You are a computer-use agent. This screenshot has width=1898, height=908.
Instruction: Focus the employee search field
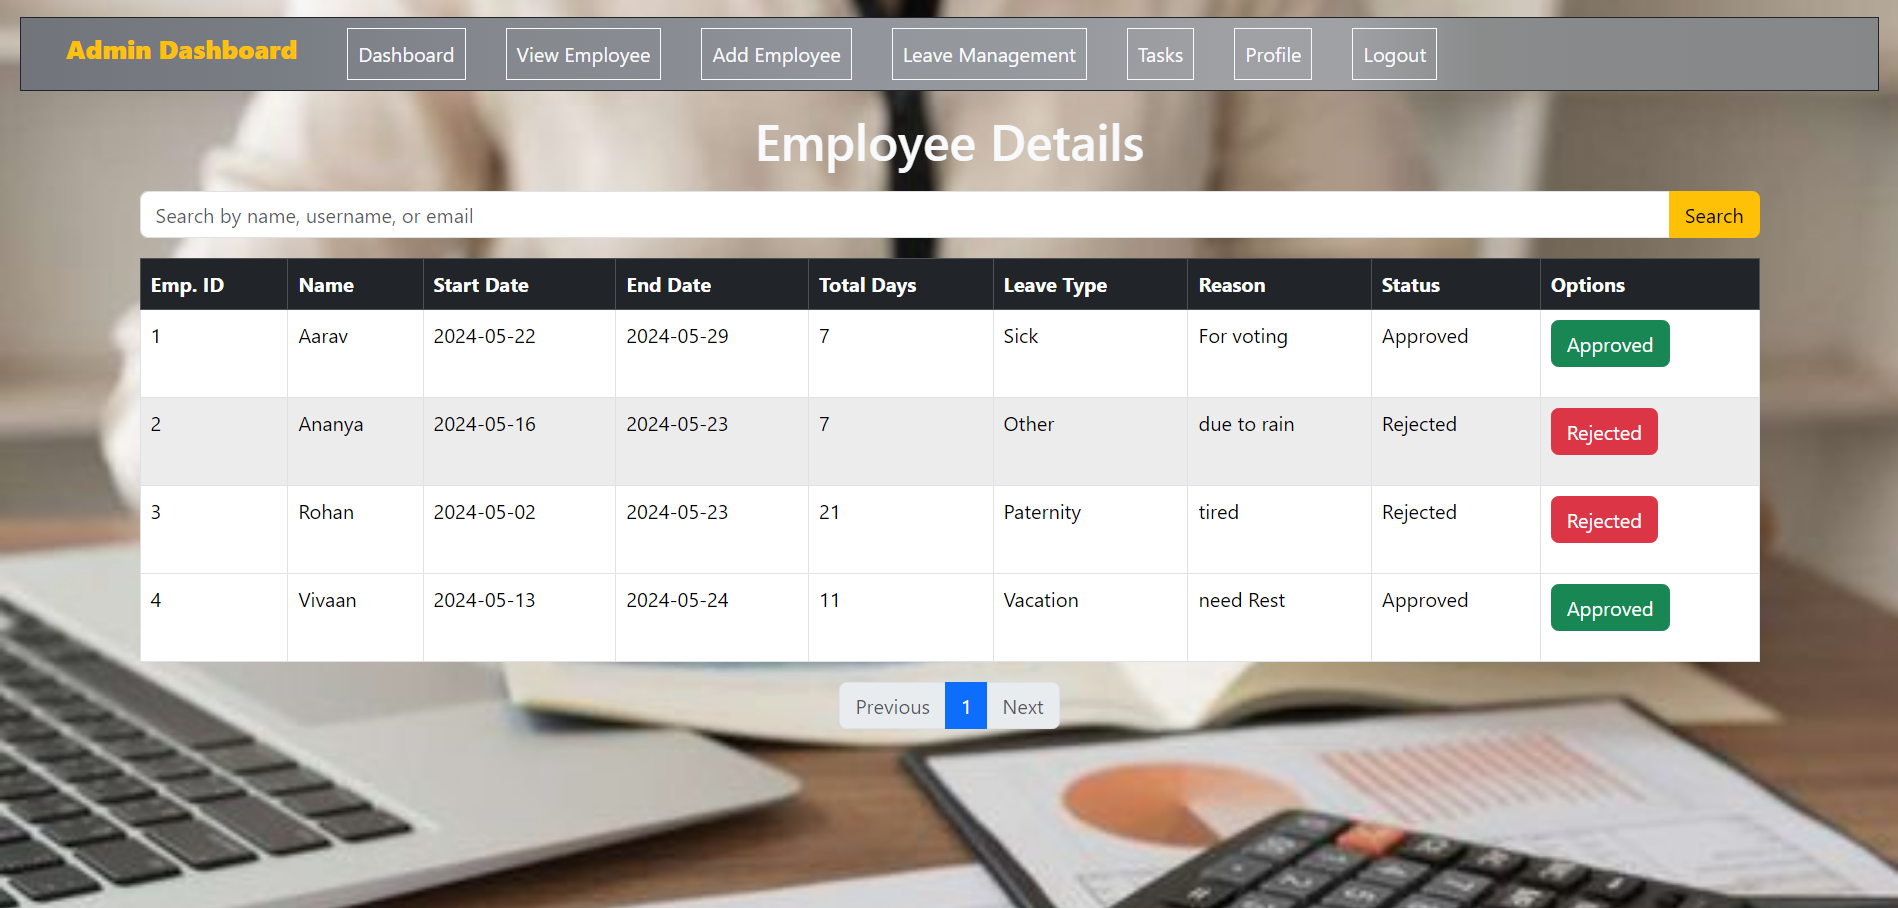point(905,215)
